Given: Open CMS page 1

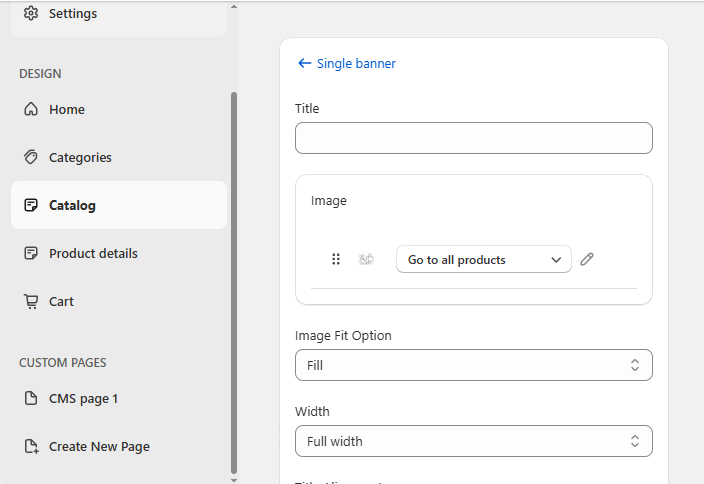Looking at the screenshot, I should pos(119,398).
